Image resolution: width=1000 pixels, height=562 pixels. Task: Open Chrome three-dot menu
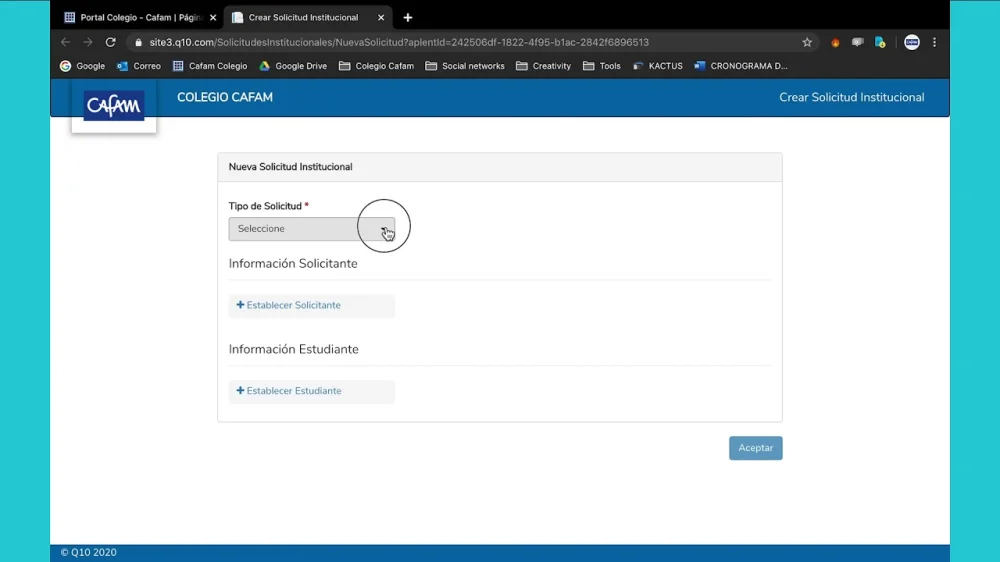[934, 42]
